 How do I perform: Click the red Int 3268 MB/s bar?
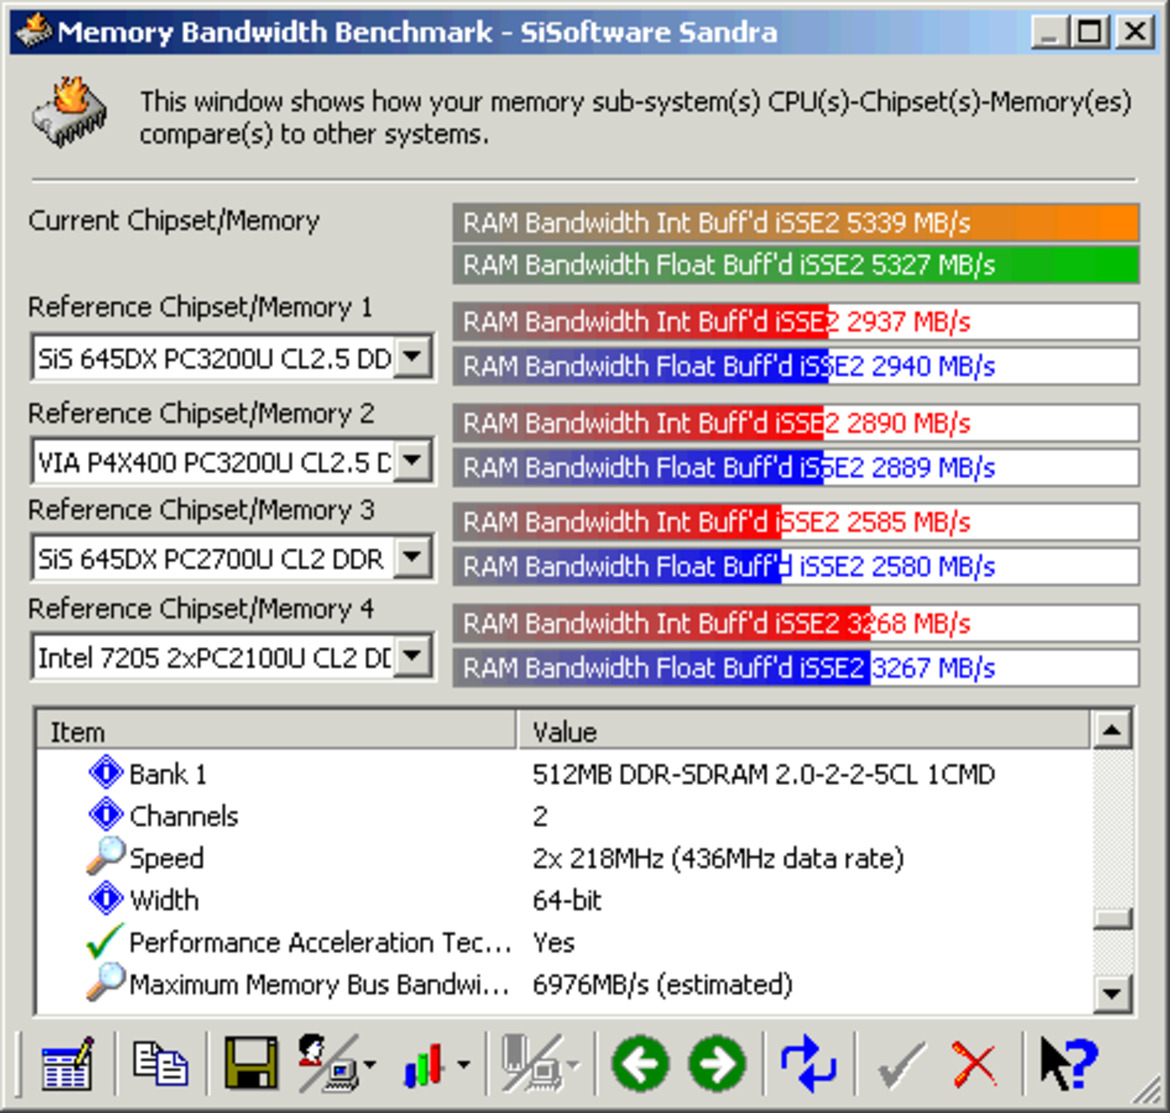pyautogui.click(x=795, y=623)
